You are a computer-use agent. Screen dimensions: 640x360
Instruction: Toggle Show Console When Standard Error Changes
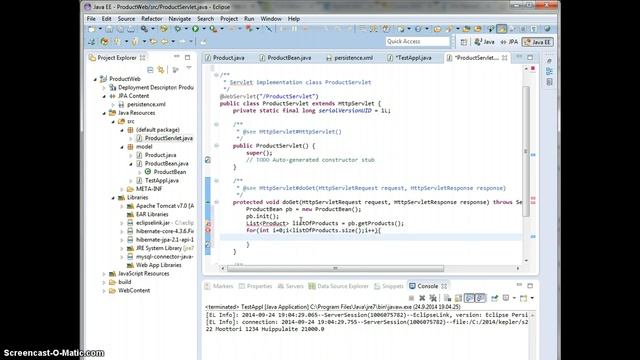point(480,298)
